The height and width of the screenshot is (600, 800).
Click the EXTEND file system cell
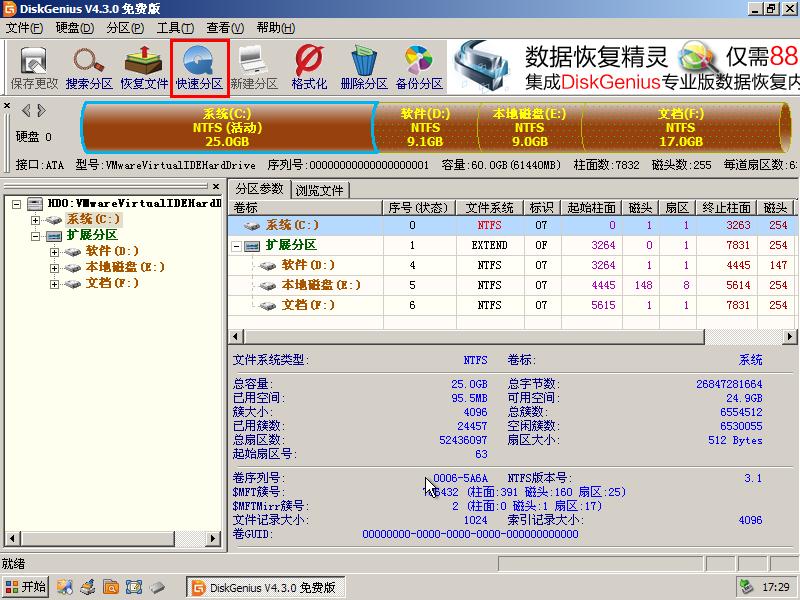(489, 245)
